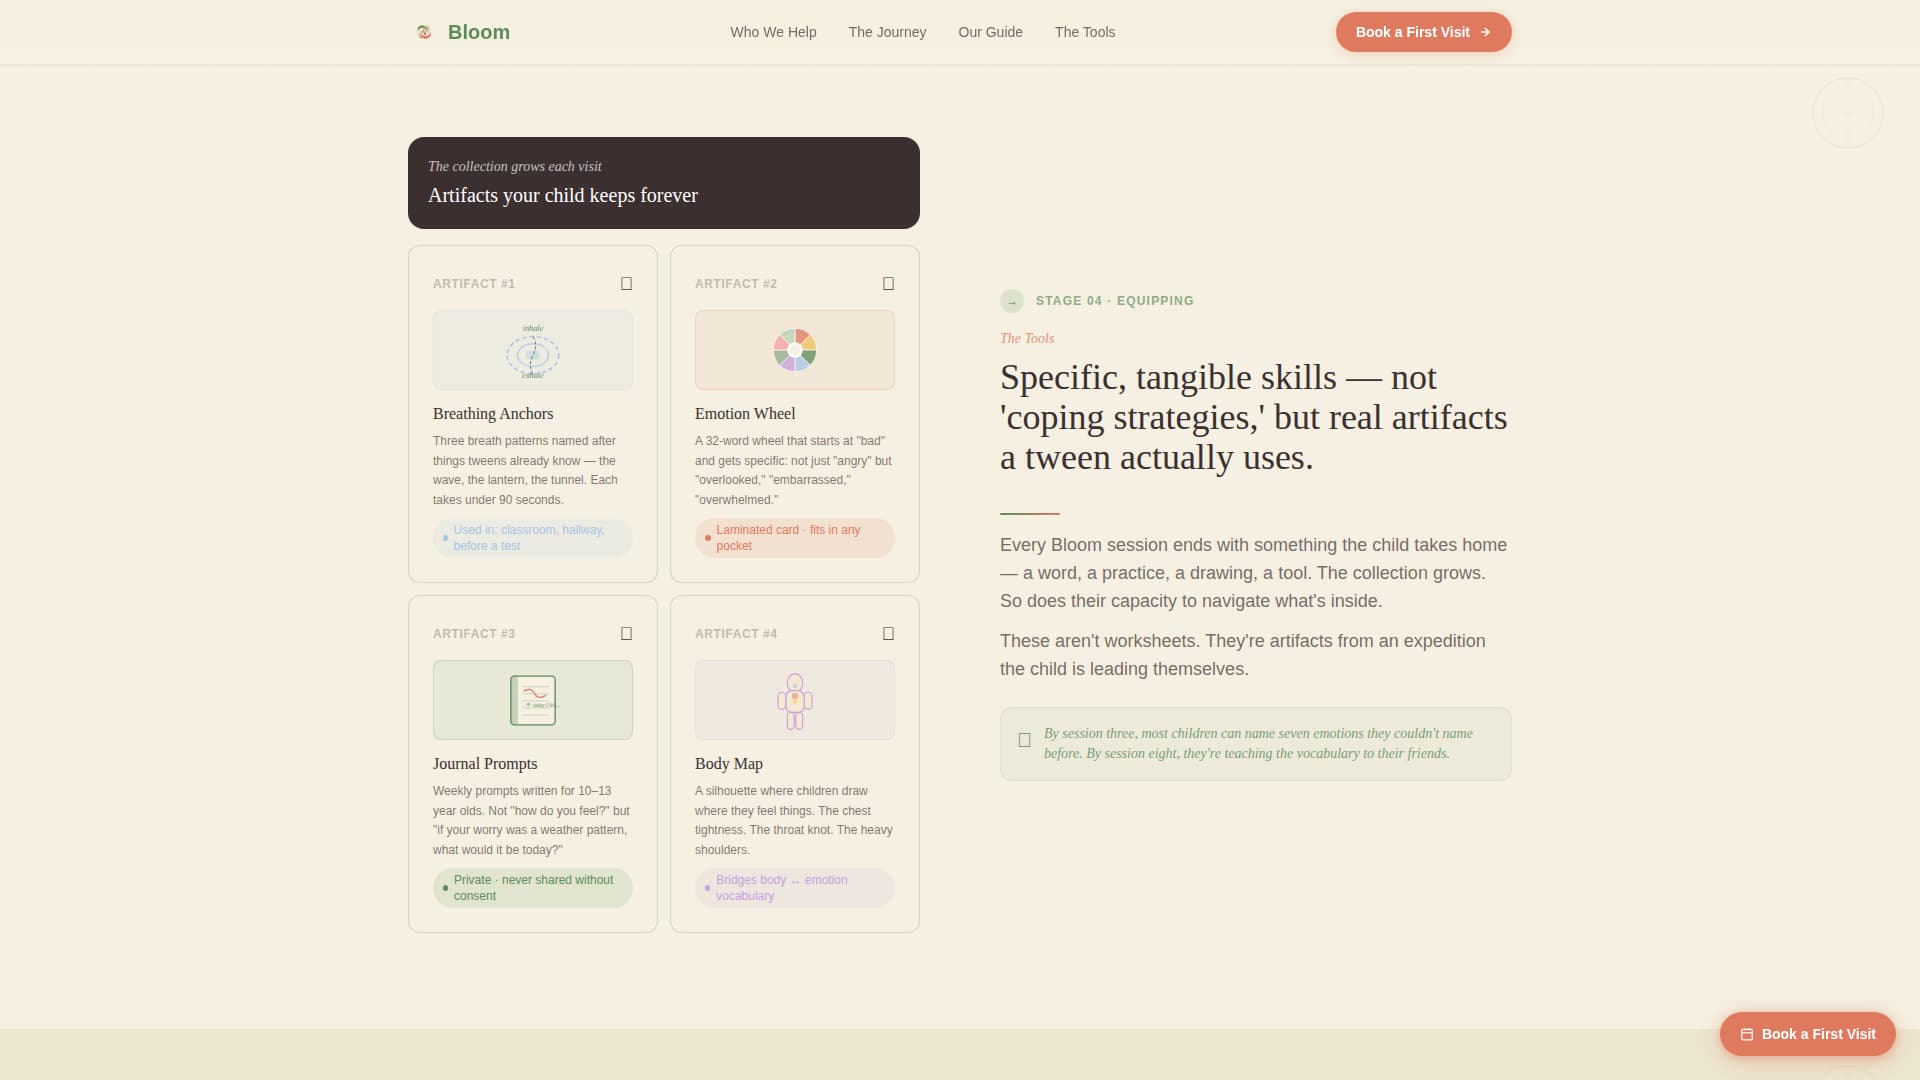Open Breathing Anchors illustration thumbnail
Viewport: 1920px width, 1080px height.
533,350
